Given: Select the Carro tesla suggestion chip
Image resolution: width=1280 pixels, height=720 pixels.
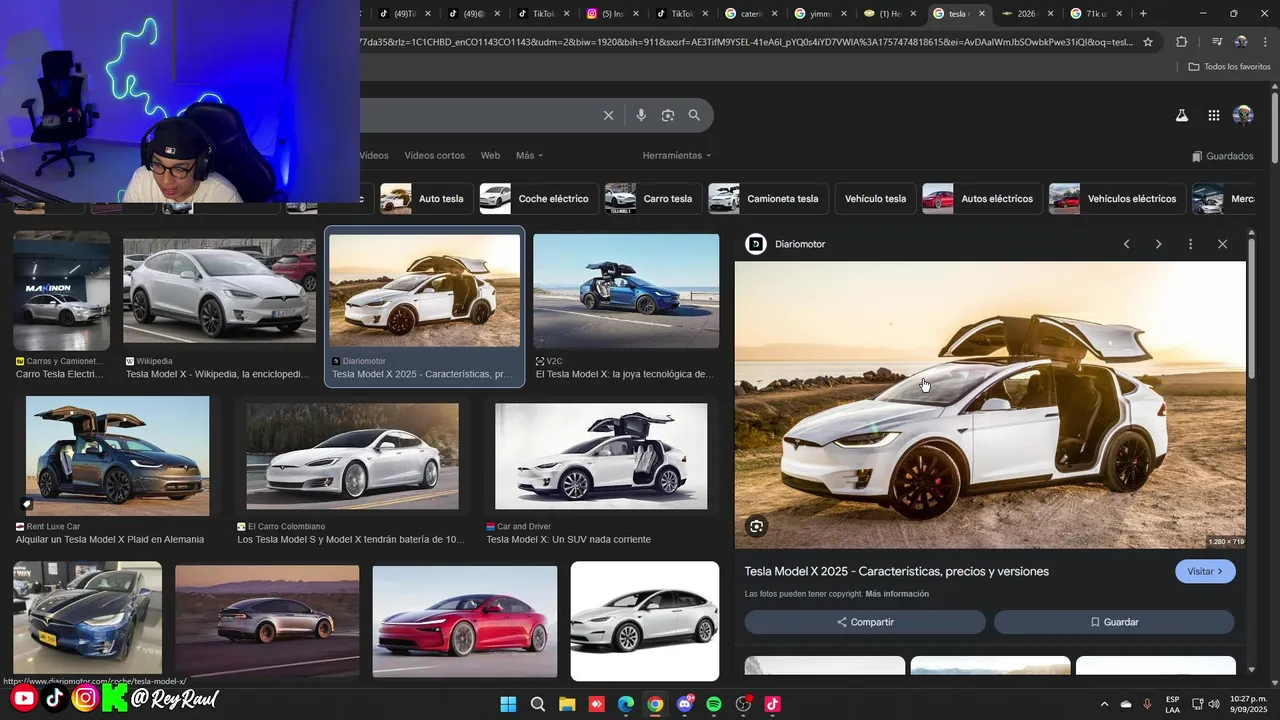Looking at the screenshot, I should 651,199.
